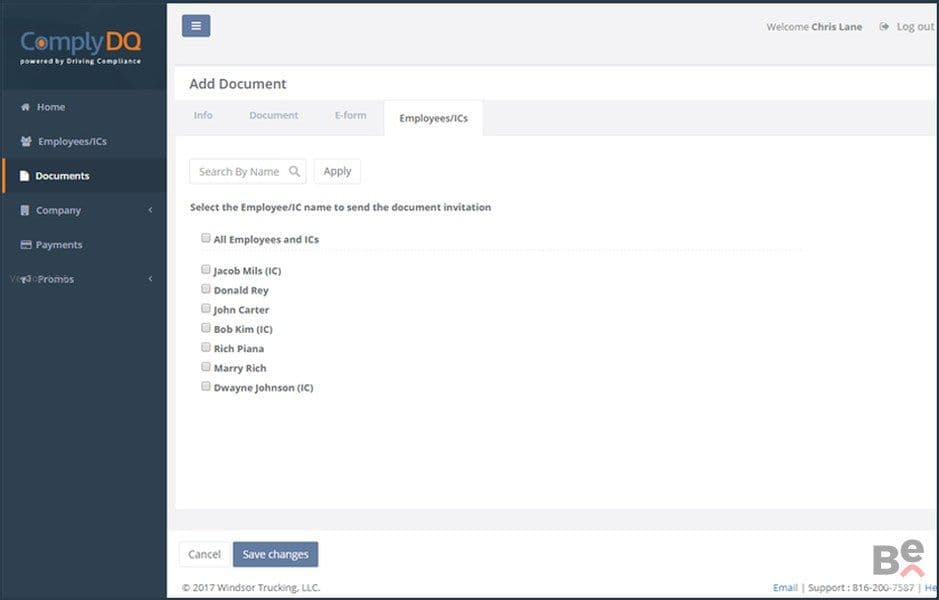Go to the E-form tab
This screenshot has width=939, height=600.
click(x=350, y=115)
